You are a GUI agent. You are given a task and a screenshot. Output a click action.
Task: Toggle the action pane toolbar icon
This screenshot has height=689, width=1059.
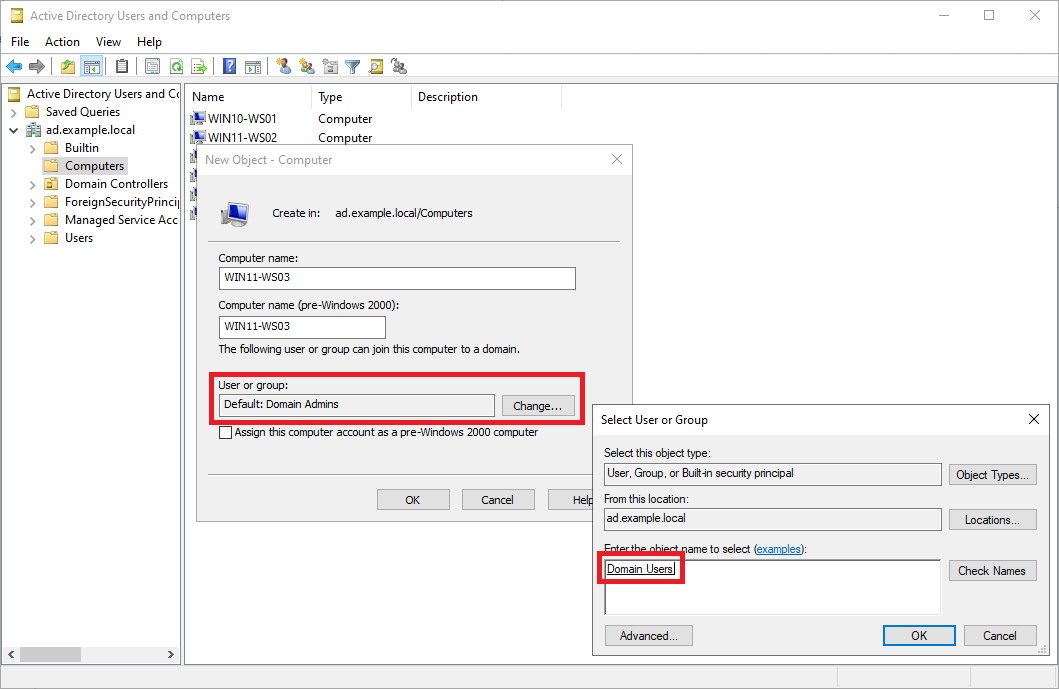click(x=253, y=66)
